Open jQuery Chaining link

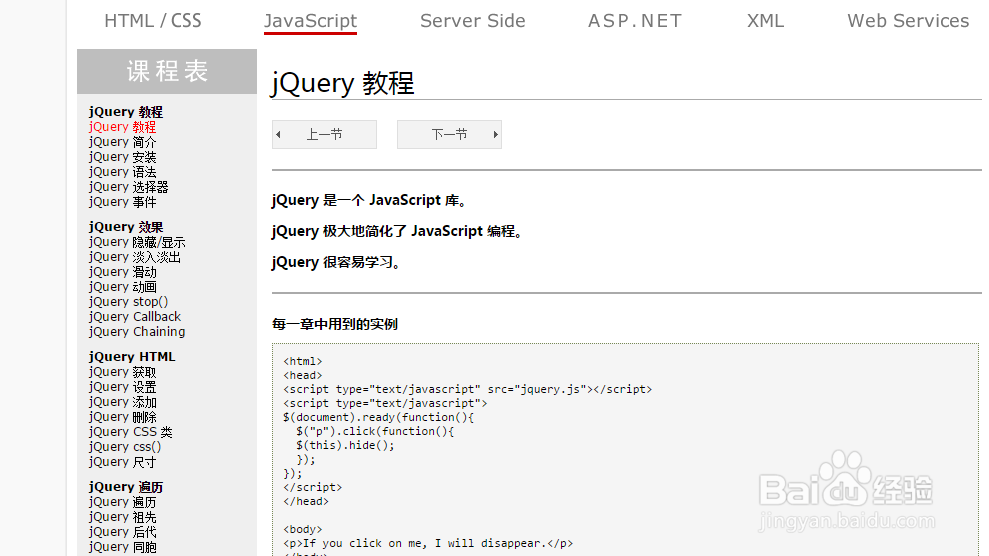pos(137,332)
